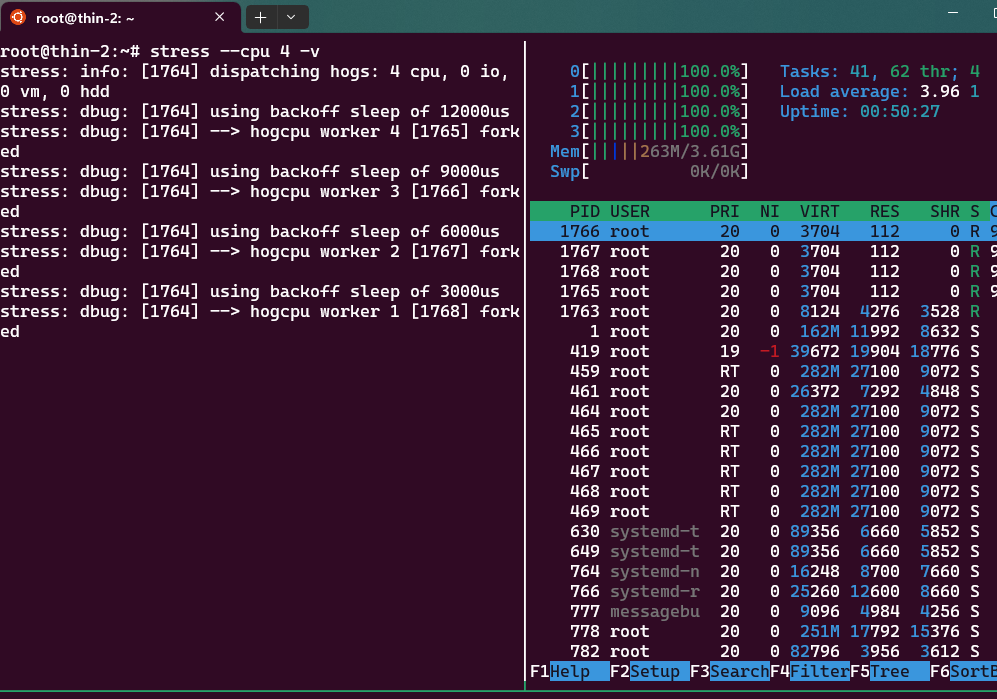
Task: Sort by VIRT column header
Action: (819, 211)
